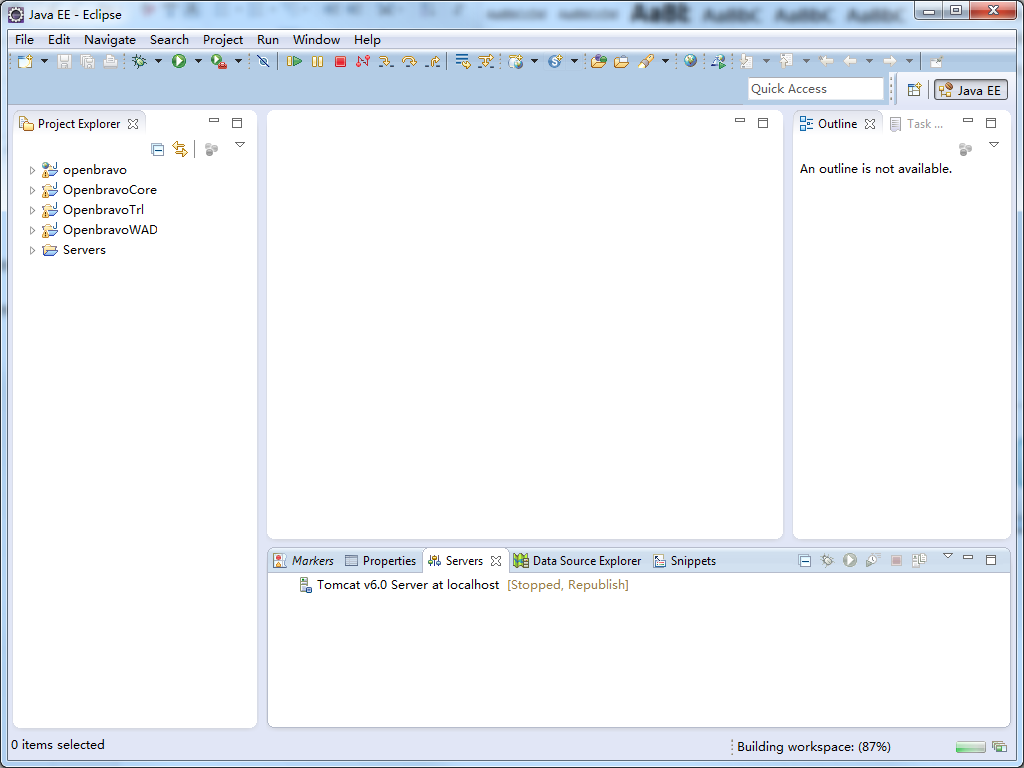1024x768 pixels.
Task: Open the Help menu
Action: (x=367, y=40)
